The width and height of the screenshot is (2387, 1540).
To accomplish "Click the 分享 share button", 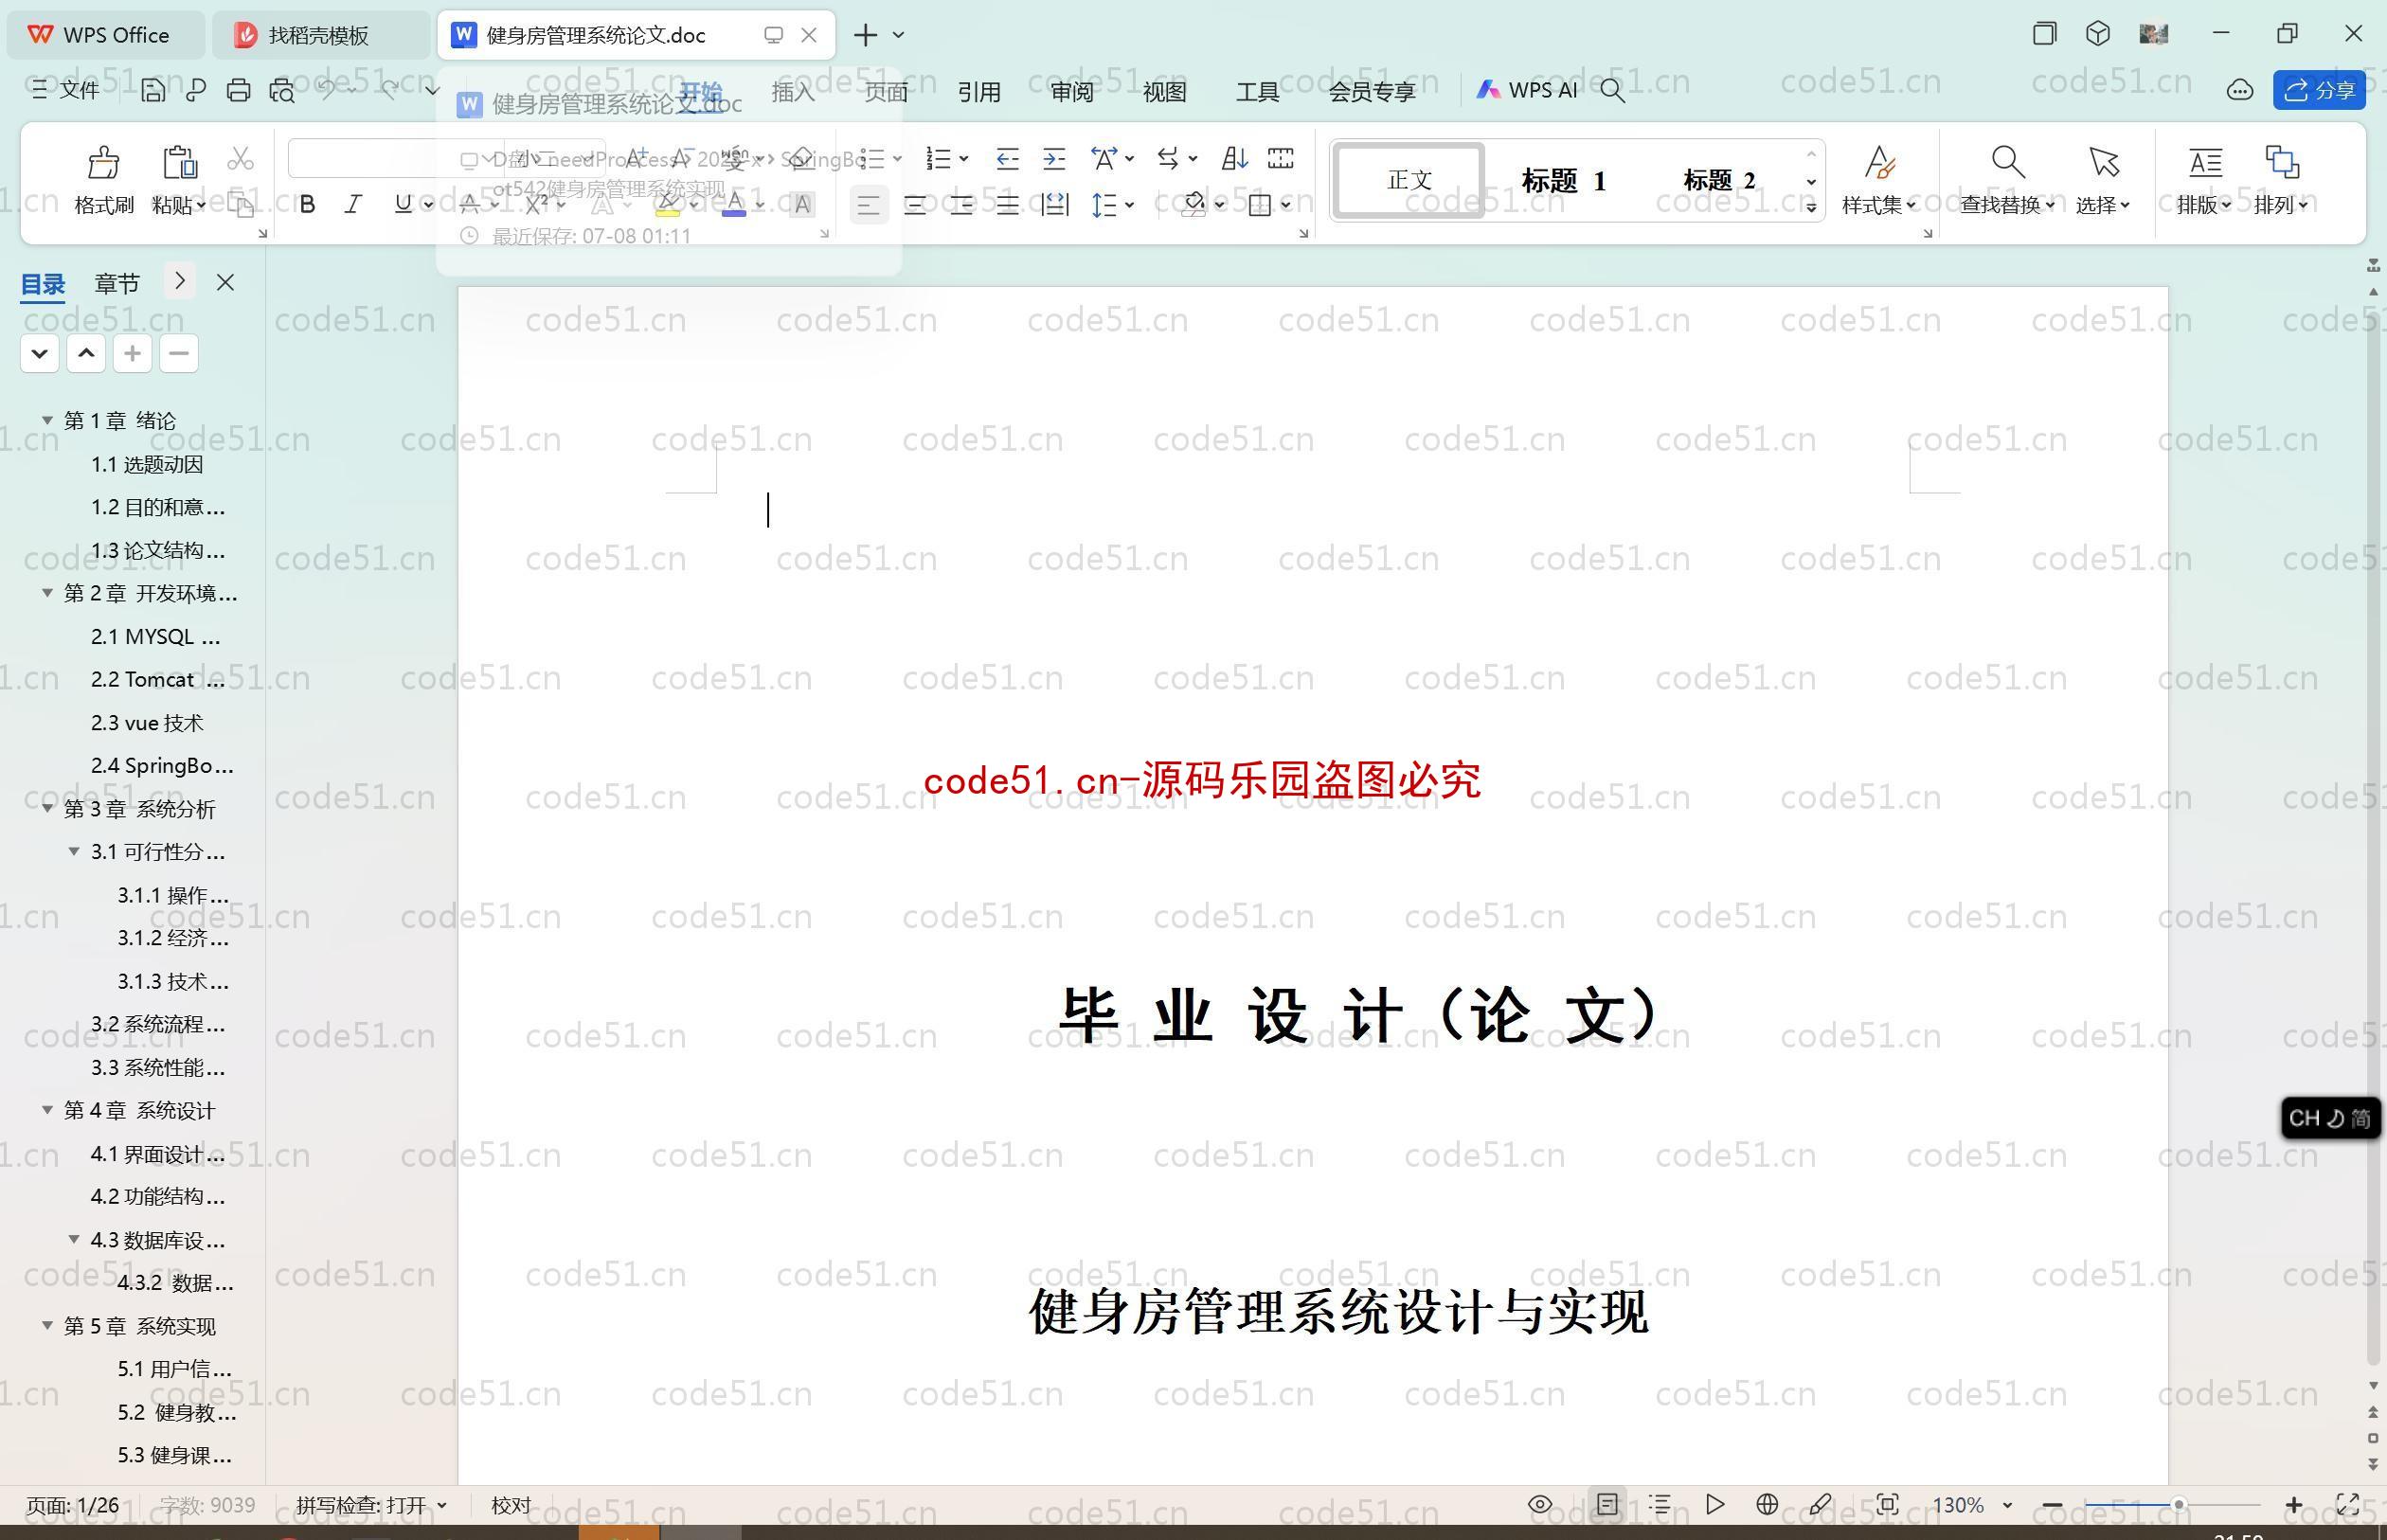I will [2319, 91].
